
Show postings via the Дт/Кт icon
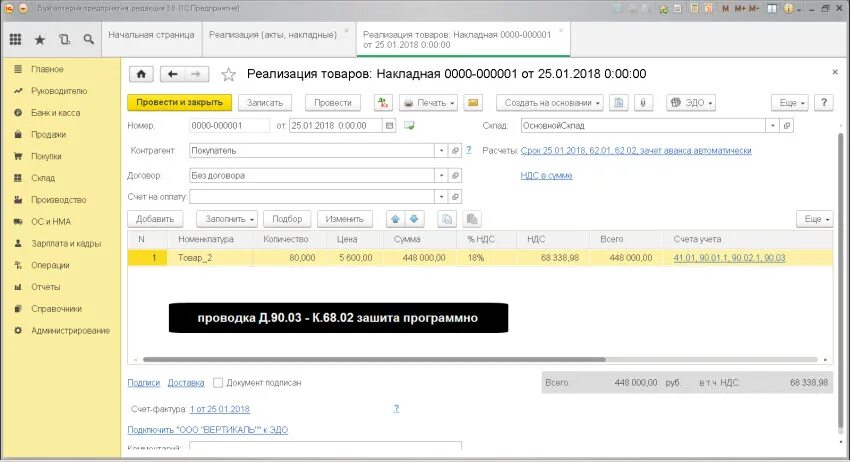[383, 102]
